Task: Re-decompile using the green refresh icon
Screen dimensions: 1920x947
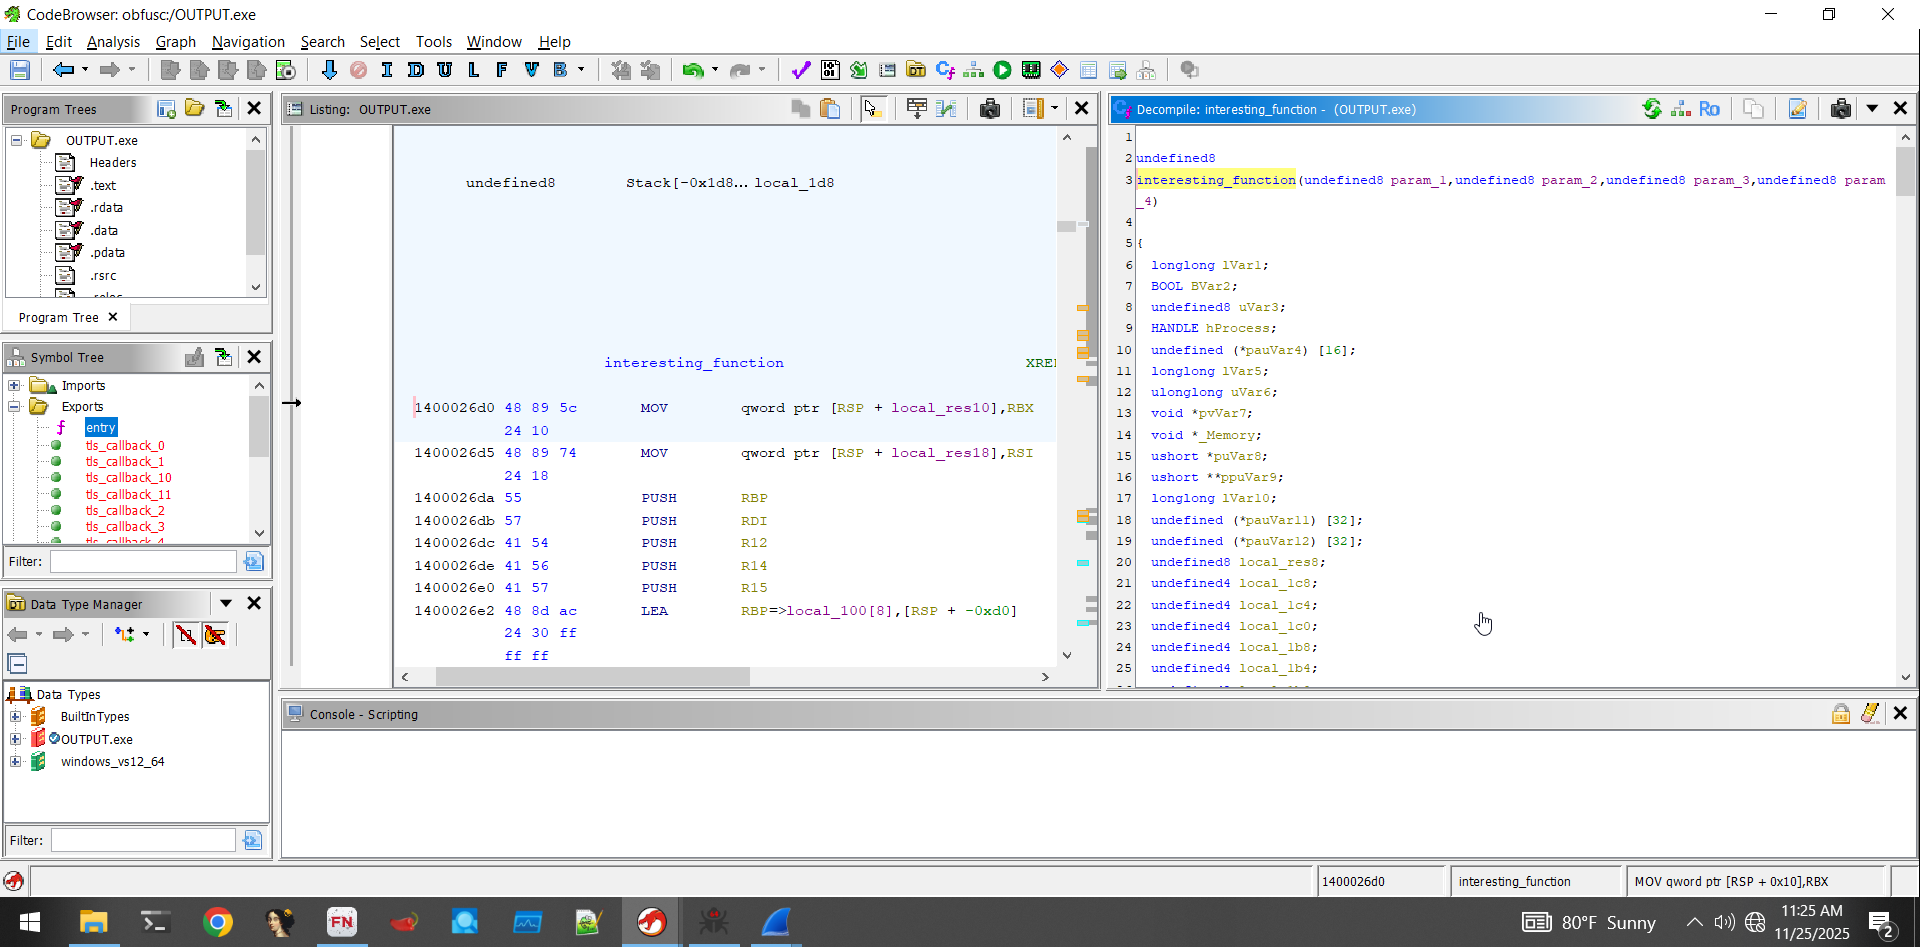Action: click(1652, 109)
